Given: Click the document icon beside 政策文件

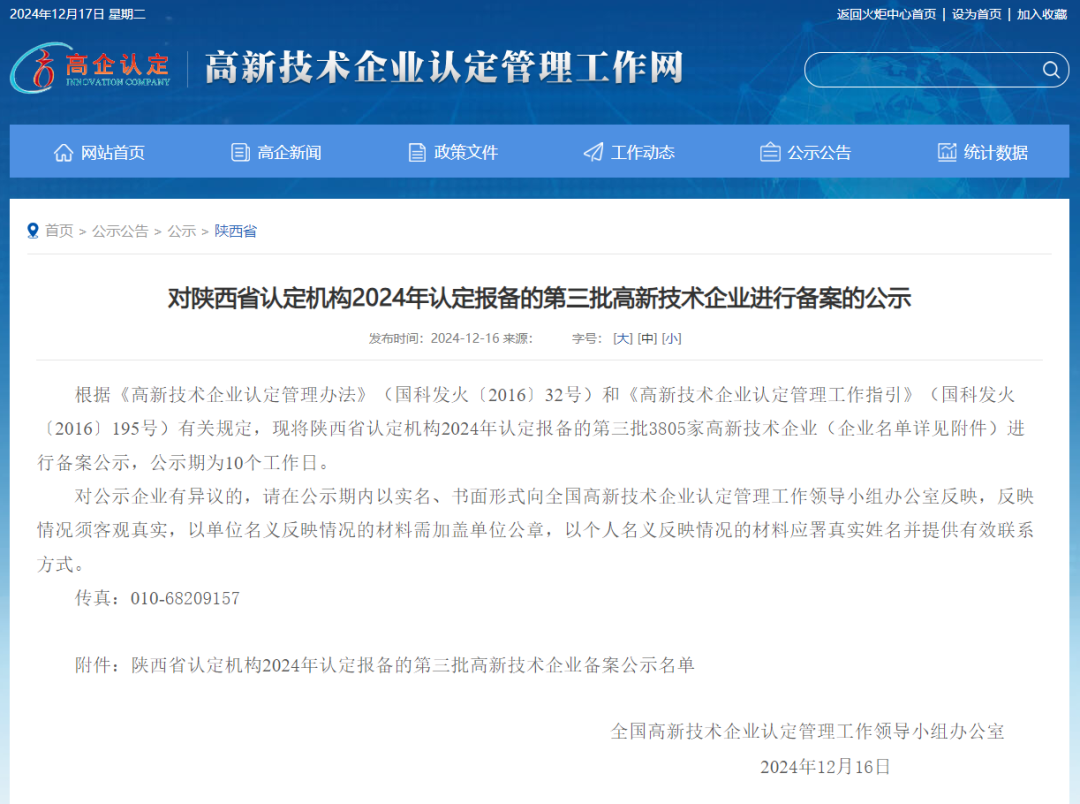Looking at the screenshot, I should click(x=417, y=152).
